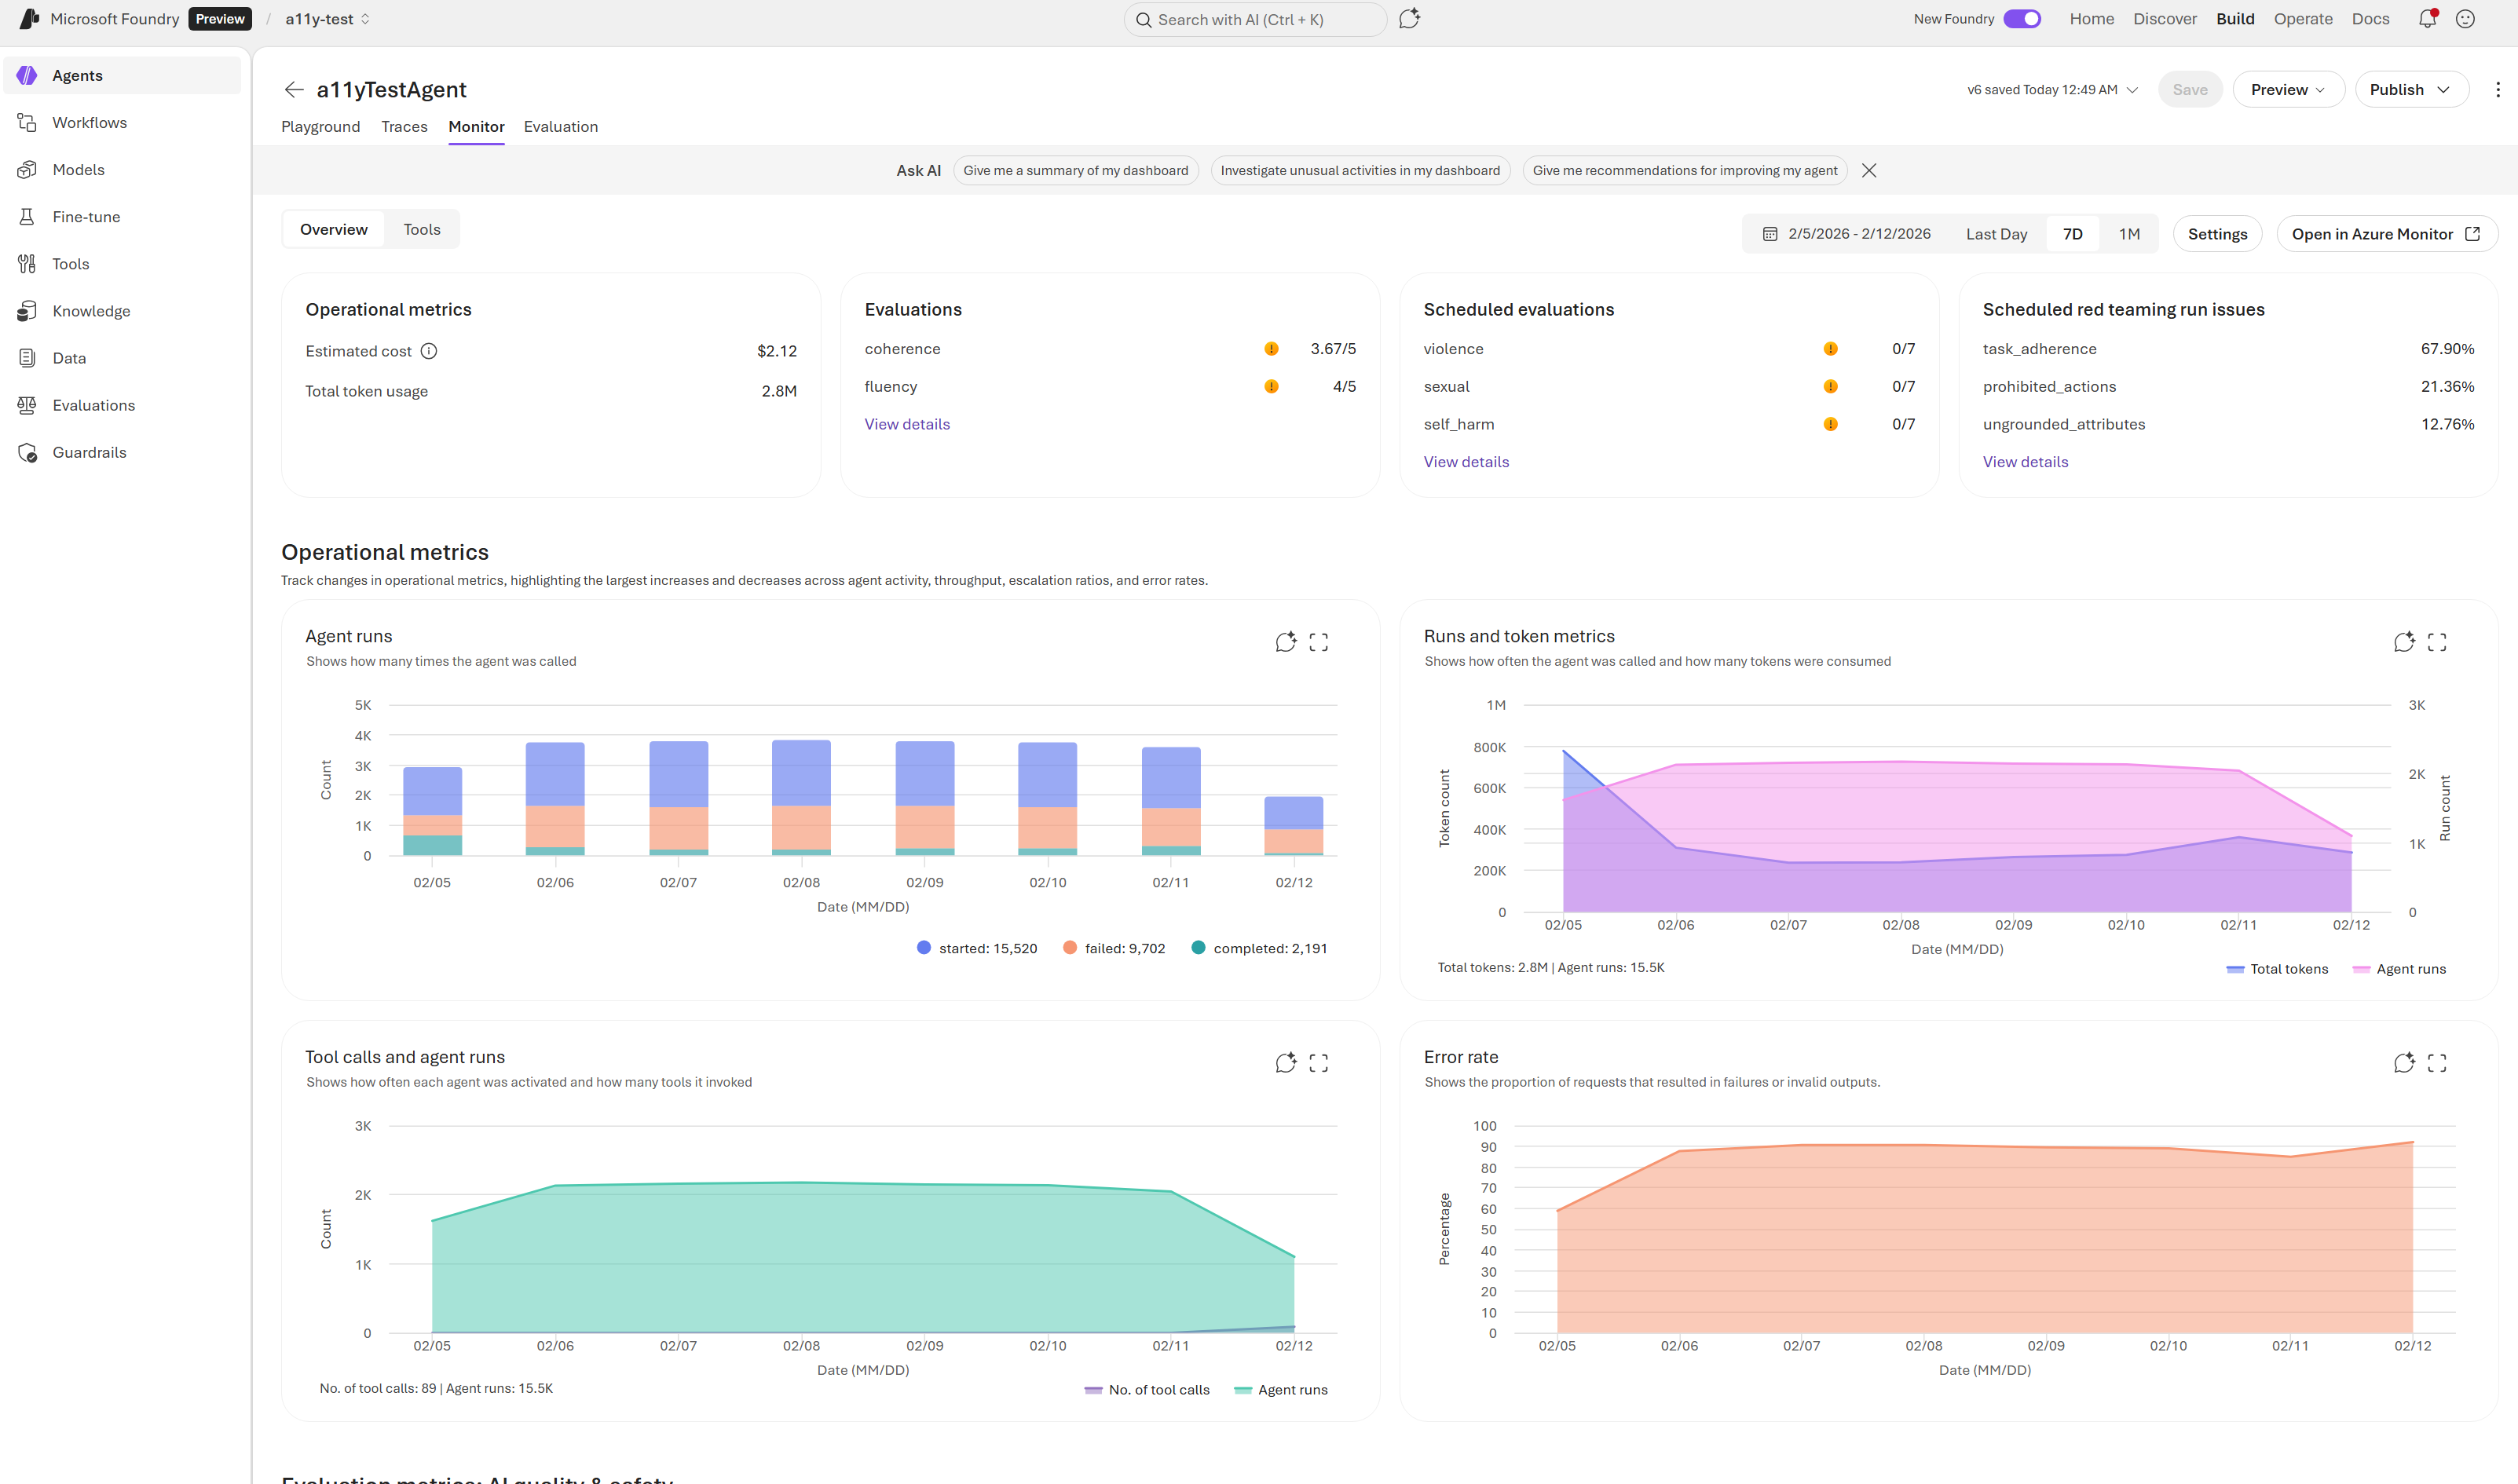This screenshot has width=2518, height=1484.
Task: Open the three-dot options menu near Publish
Action: pos(2498,89)
